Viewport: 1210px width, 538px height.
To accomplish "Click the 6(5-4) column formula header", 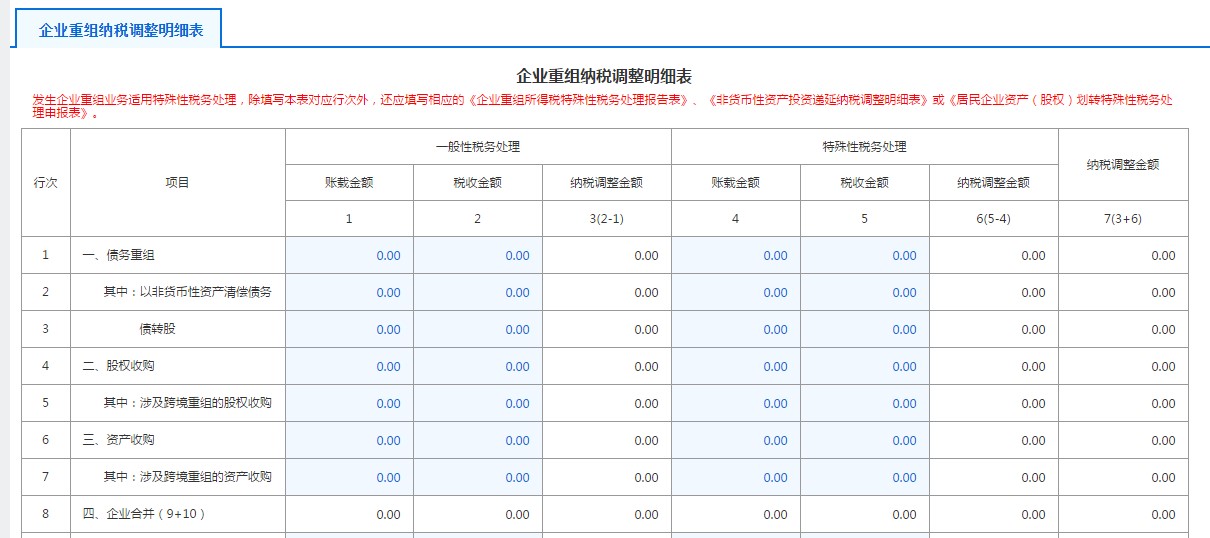I will (994, 219).
